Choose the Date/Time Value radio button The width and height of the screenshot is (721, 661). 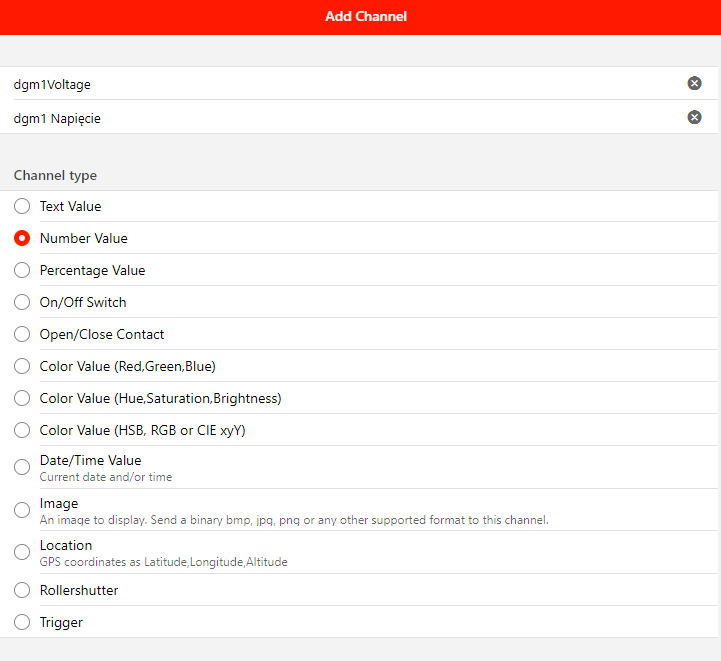click(22, 467)
